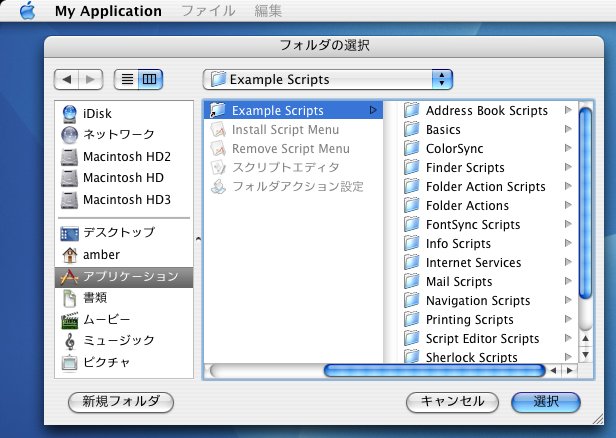Expand Printing Scripts via its arrow
The image size is (616, 438).
(x=568, y=319)
